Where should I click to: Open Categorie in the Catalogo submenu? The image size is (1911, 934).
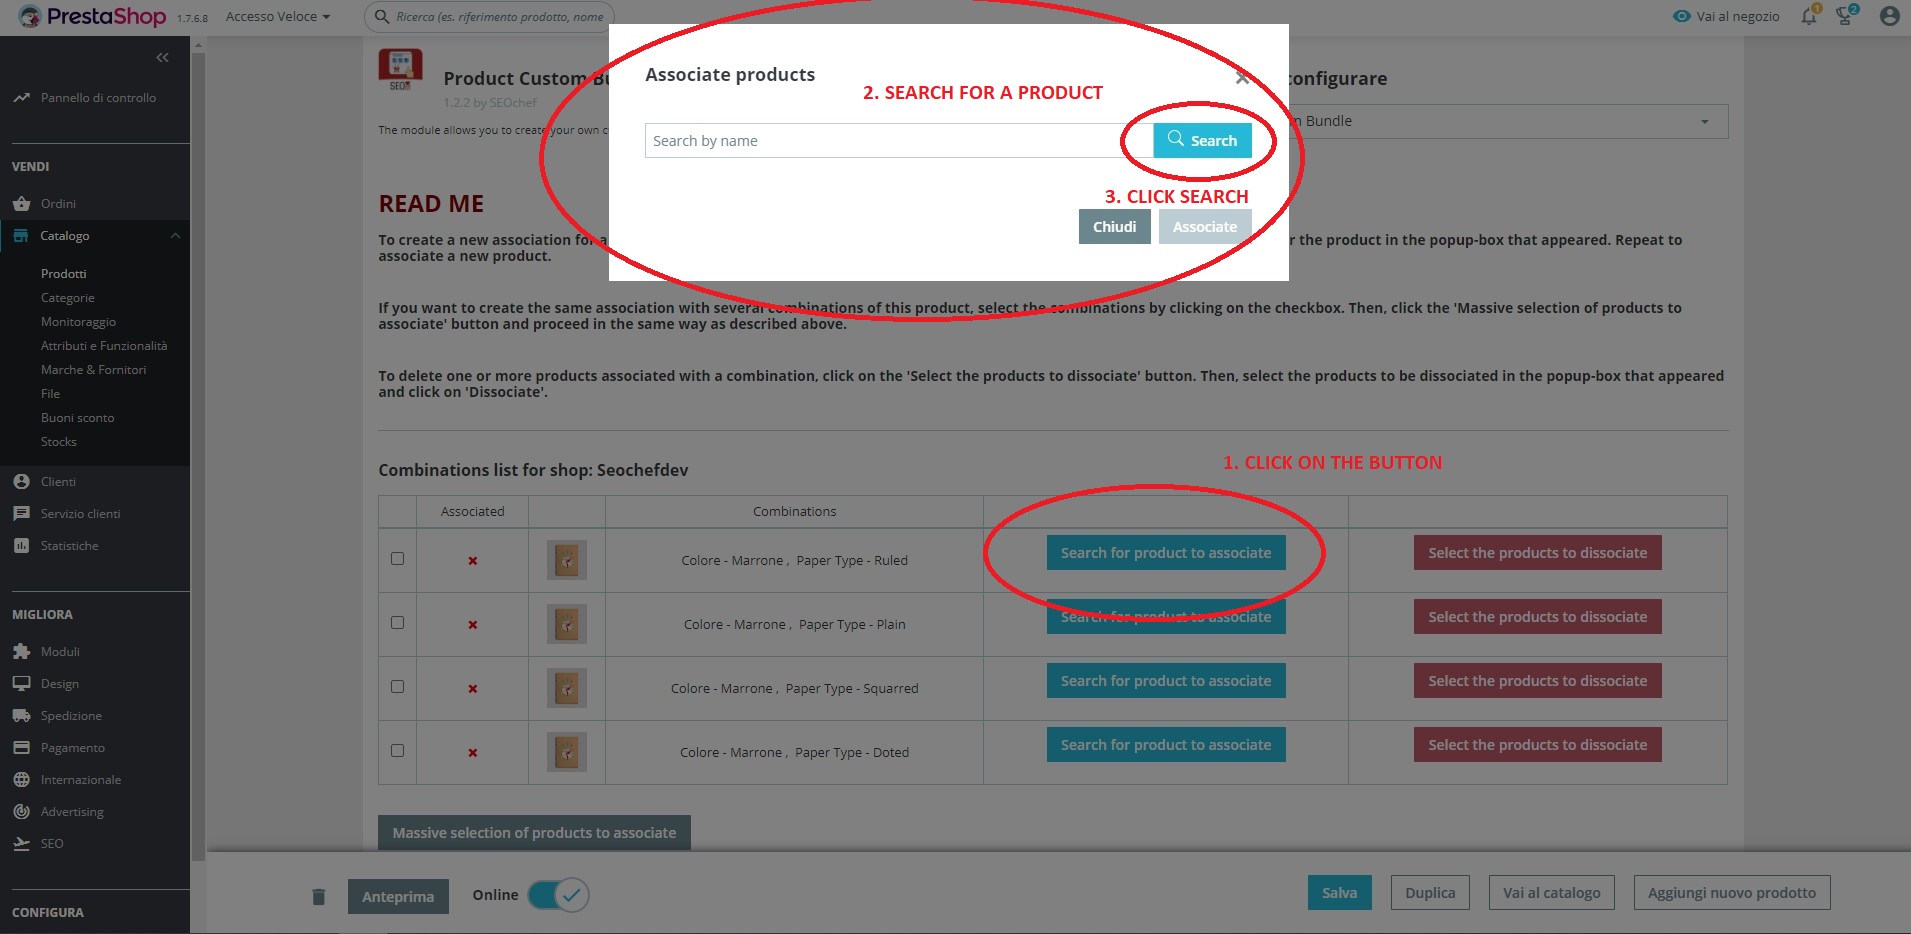68,298
